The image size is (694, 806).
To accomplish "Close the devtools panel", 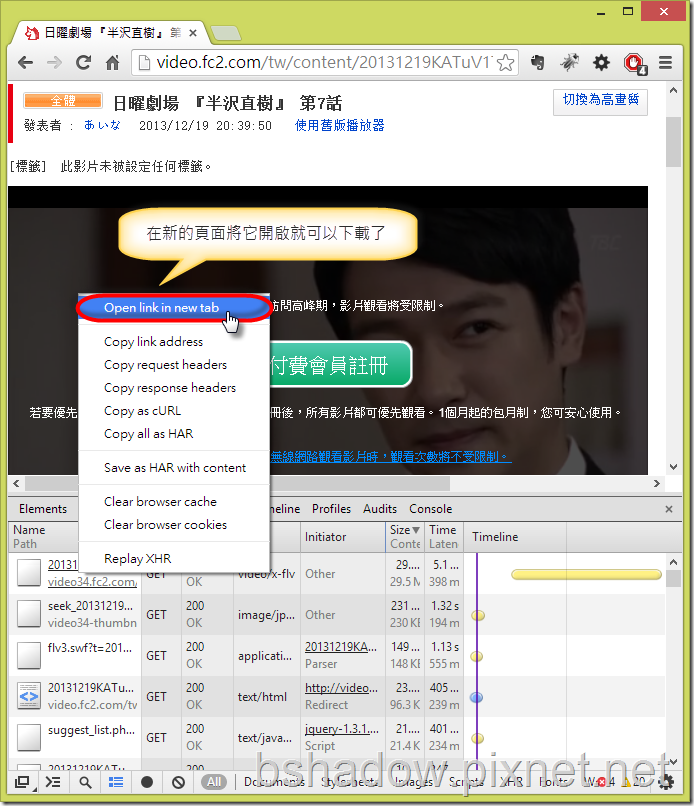I will [x=669, y=509].
